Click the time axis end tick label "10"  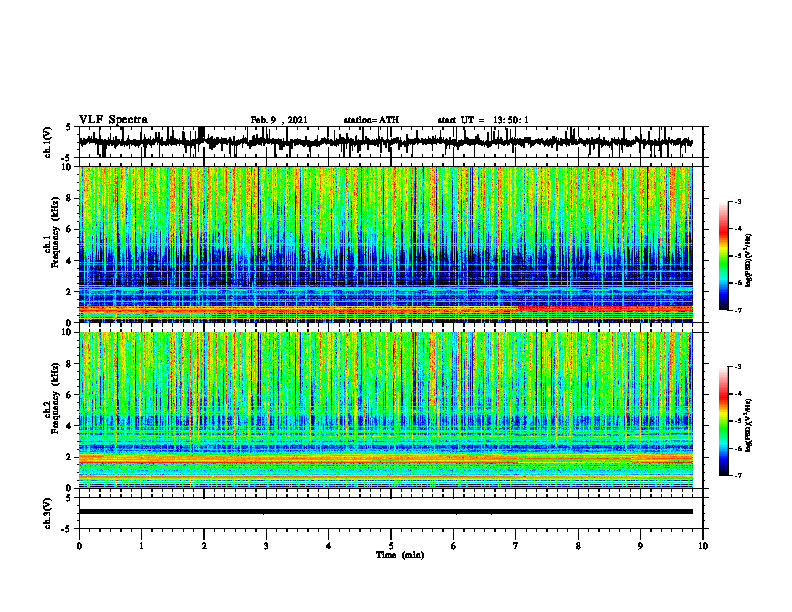tap(703, 546)
